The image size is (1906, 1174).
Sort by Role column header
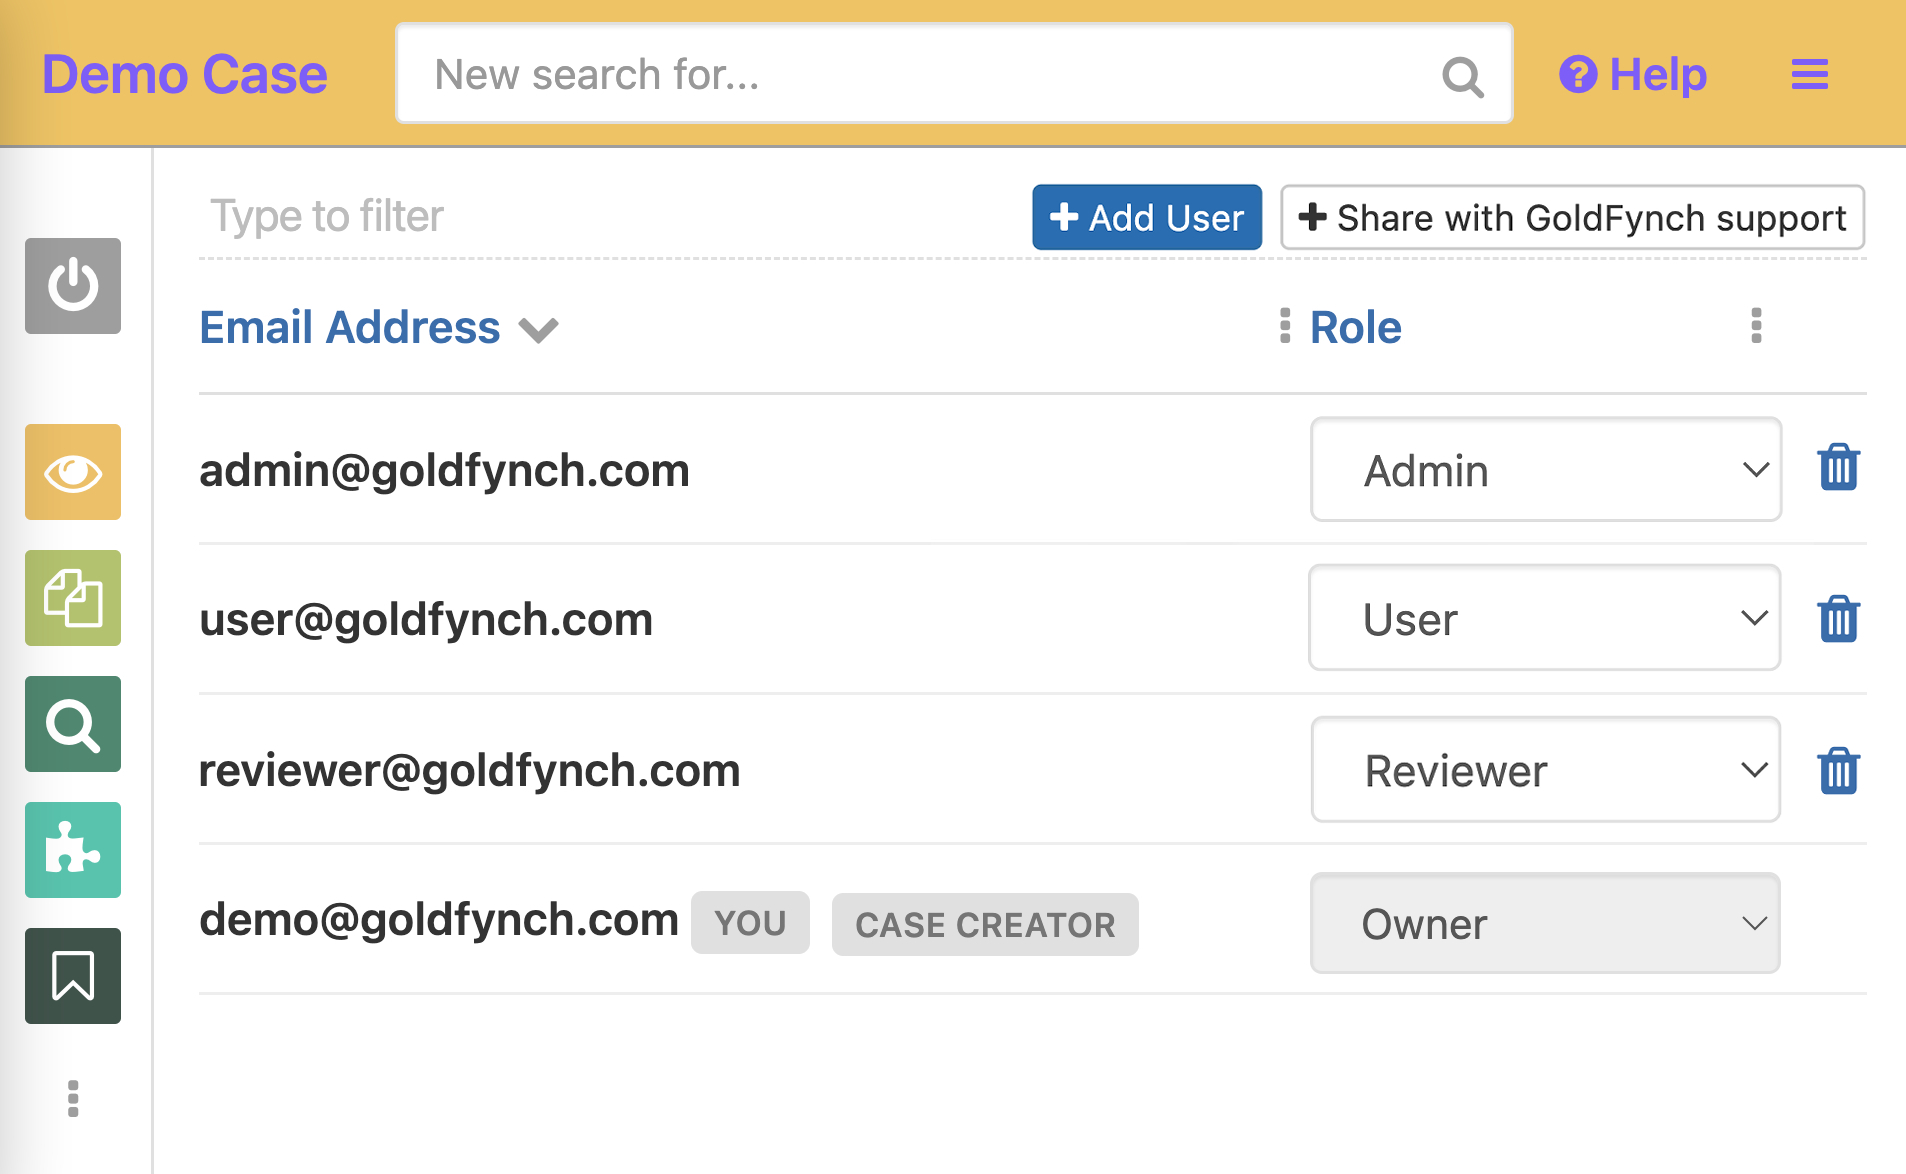click(1356, 328)
